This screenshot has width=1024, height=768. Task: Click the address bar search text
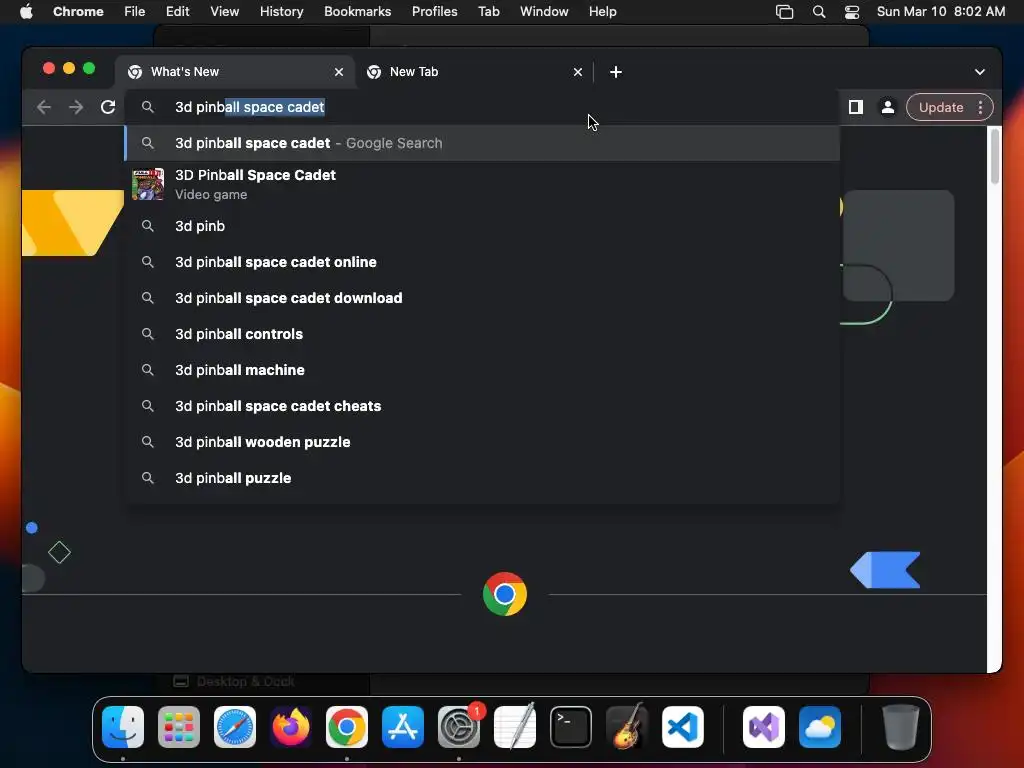[x=249, y=107]
